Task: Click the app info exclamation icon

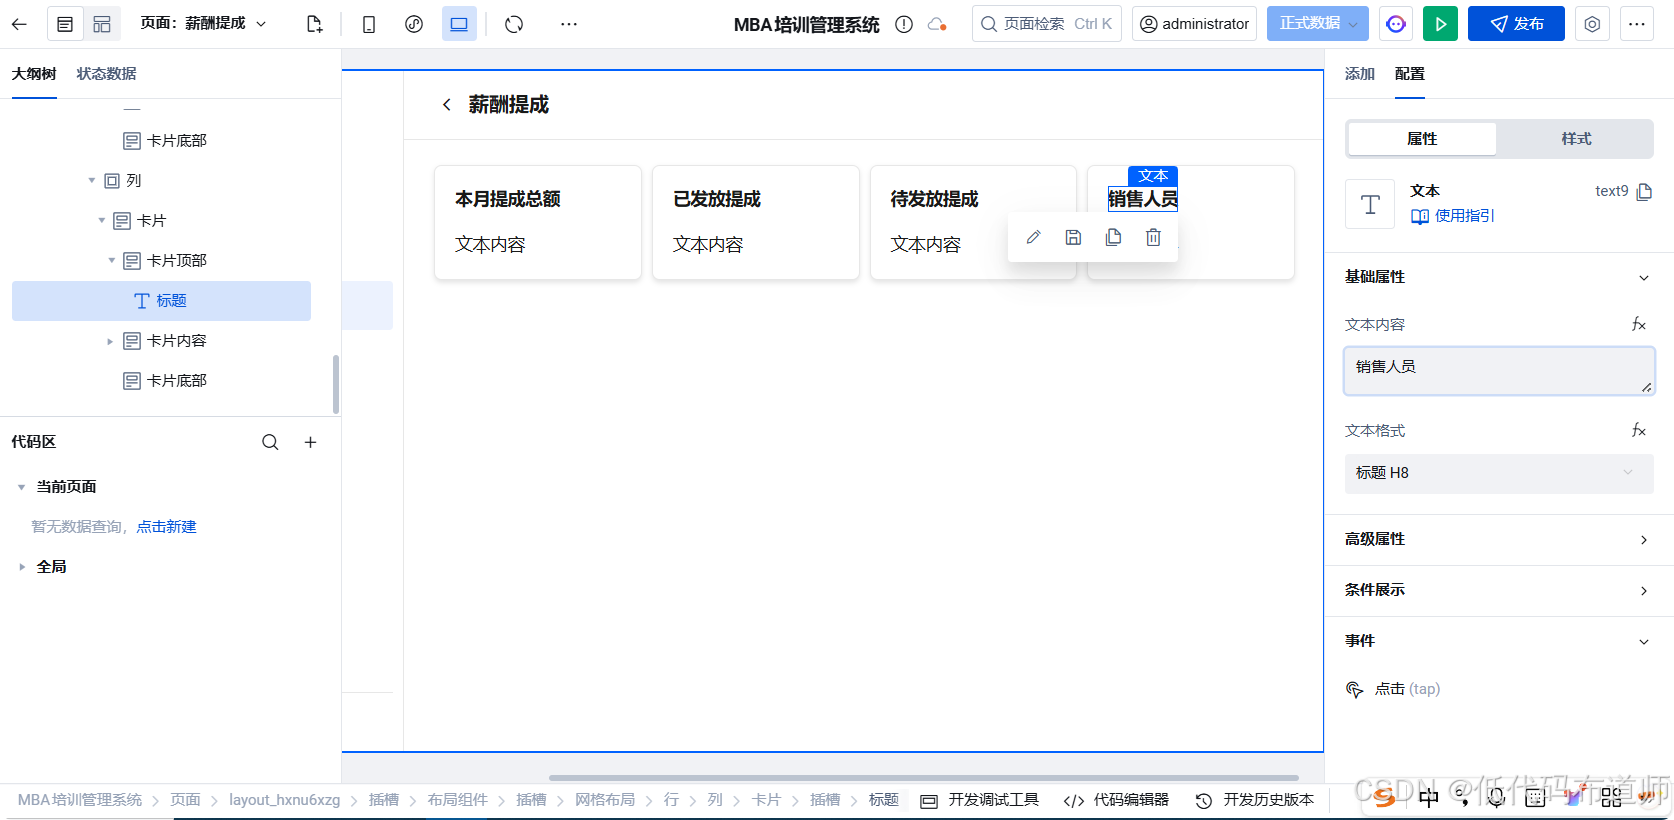Action: [x=904, y=24]
